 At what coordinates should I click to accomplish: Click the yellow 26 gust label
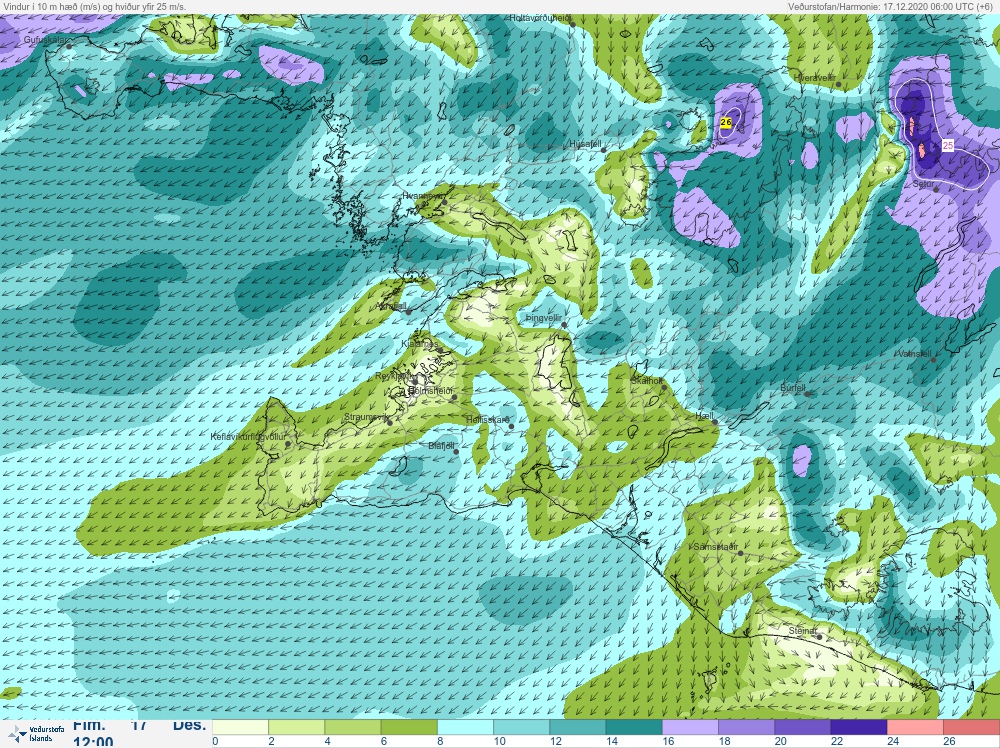click(x=726, y=122)
